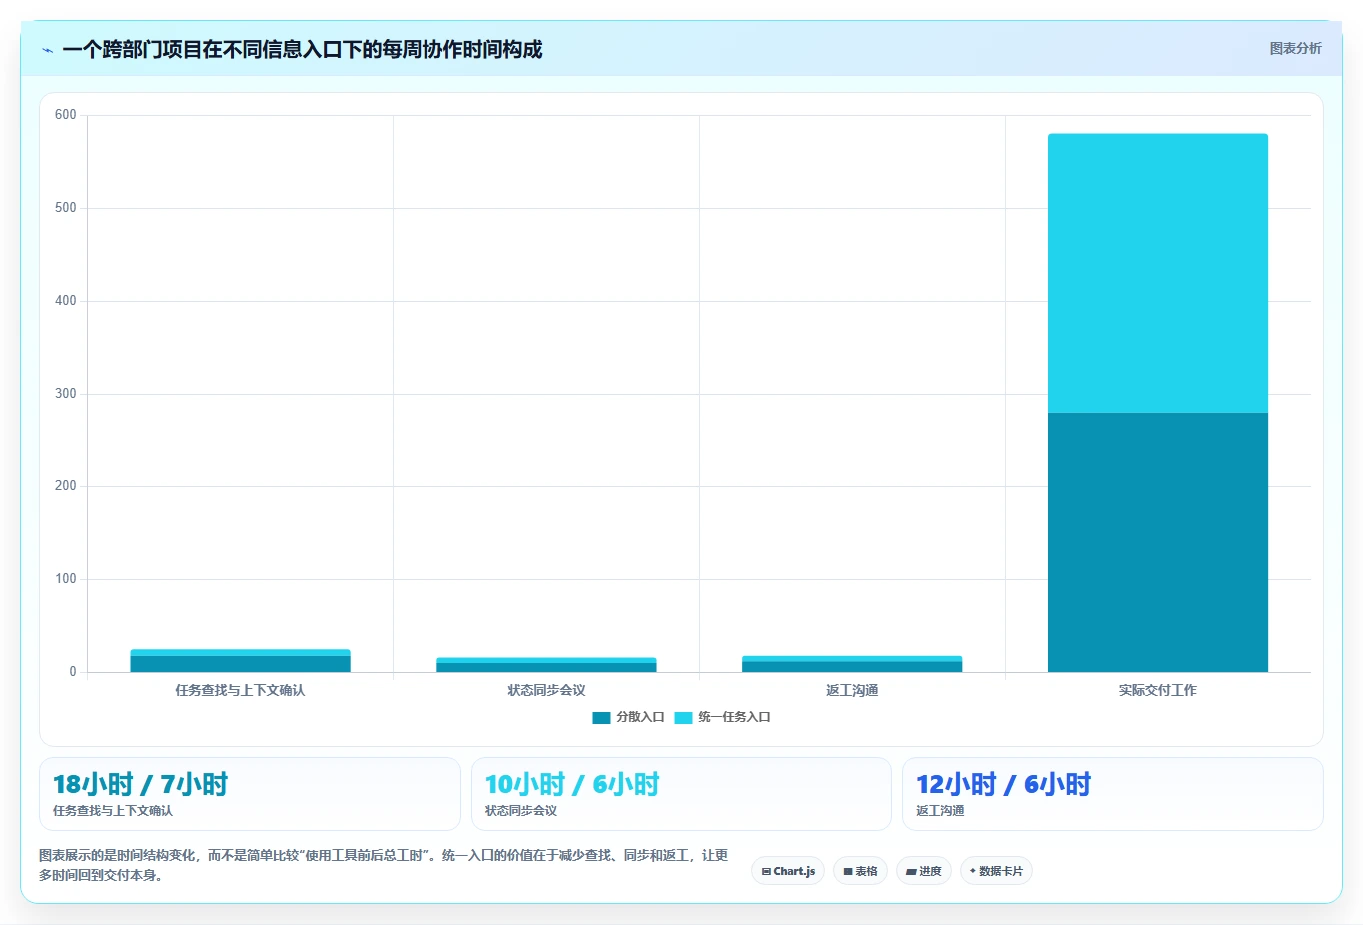Click the cyan 统一任务入口 bar of 实际交付工作
The height and width of the screenshot is (925, 1363).
pos(1158,273)
